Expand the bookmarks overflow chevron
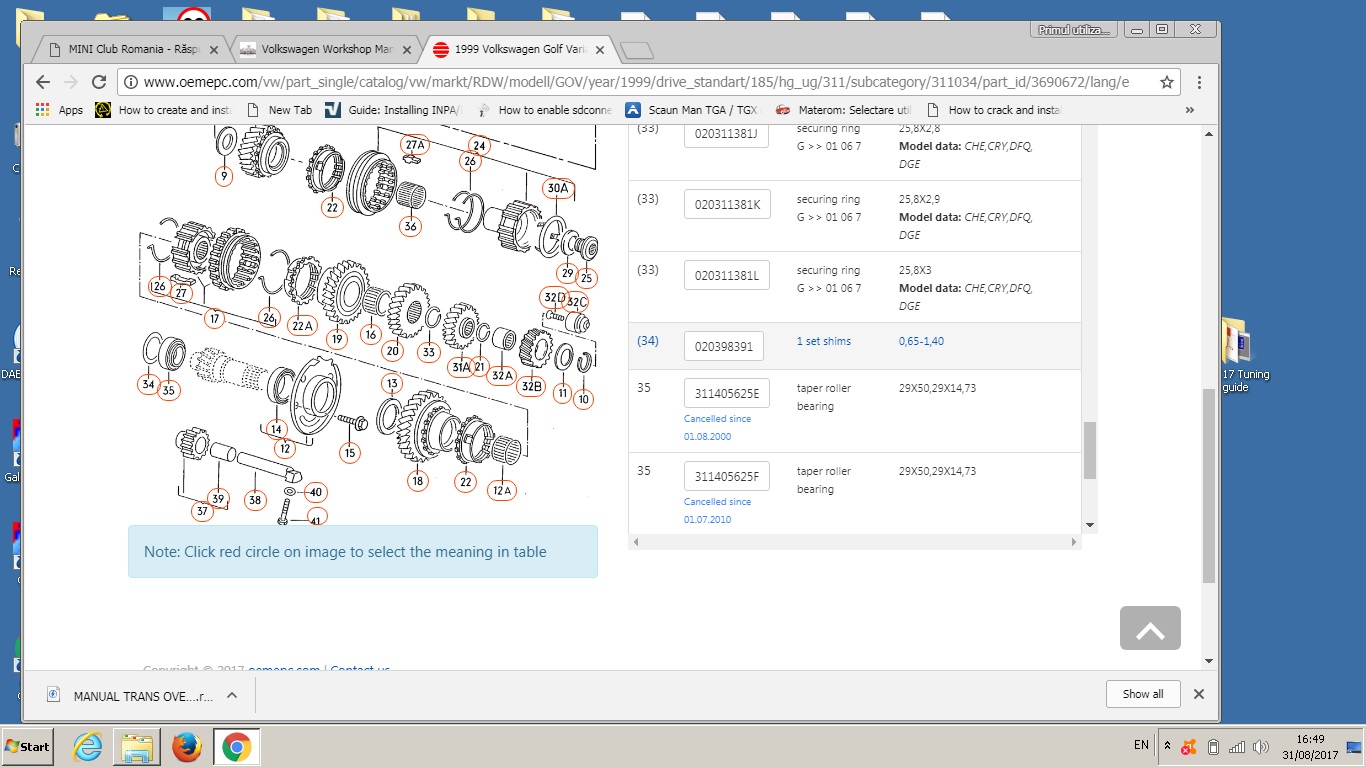Screen dimensions: 1366x768 pos(1189,110)
